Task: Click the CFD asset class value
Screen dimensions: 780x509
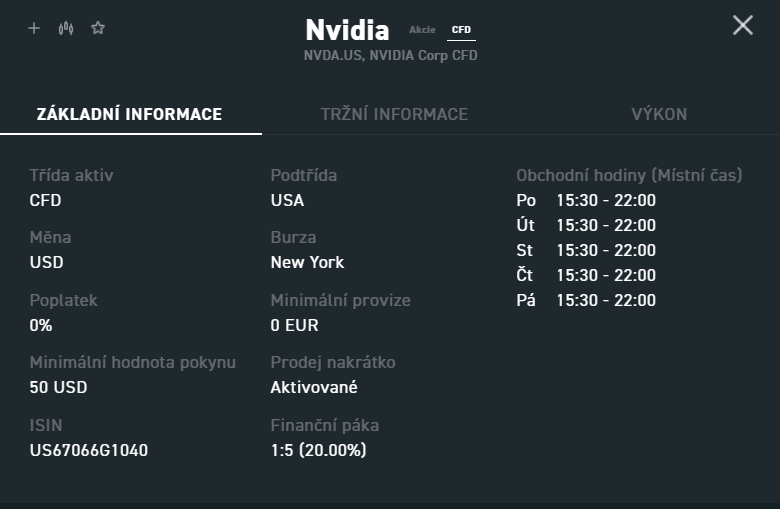Action: [45, 201]
